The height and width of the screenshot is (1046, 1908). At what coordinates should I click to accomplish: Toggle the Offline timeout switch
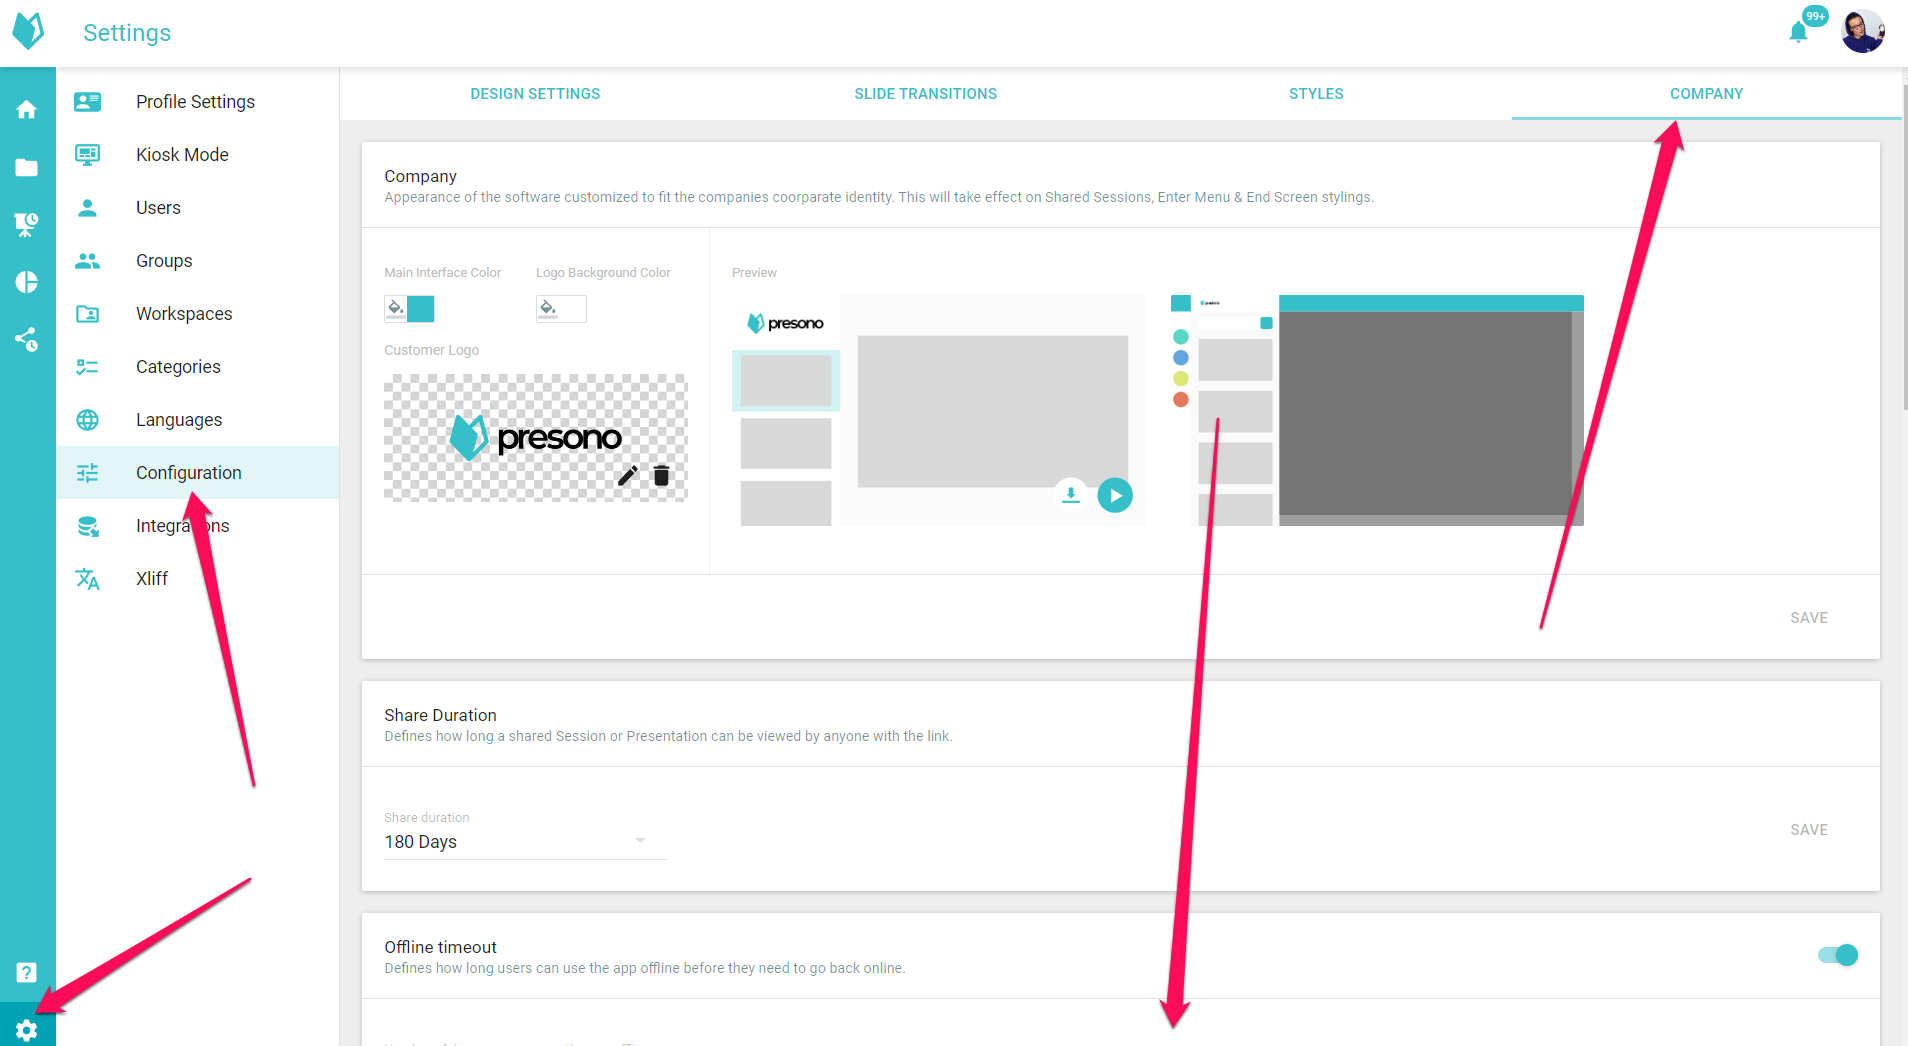(1838, 955)
